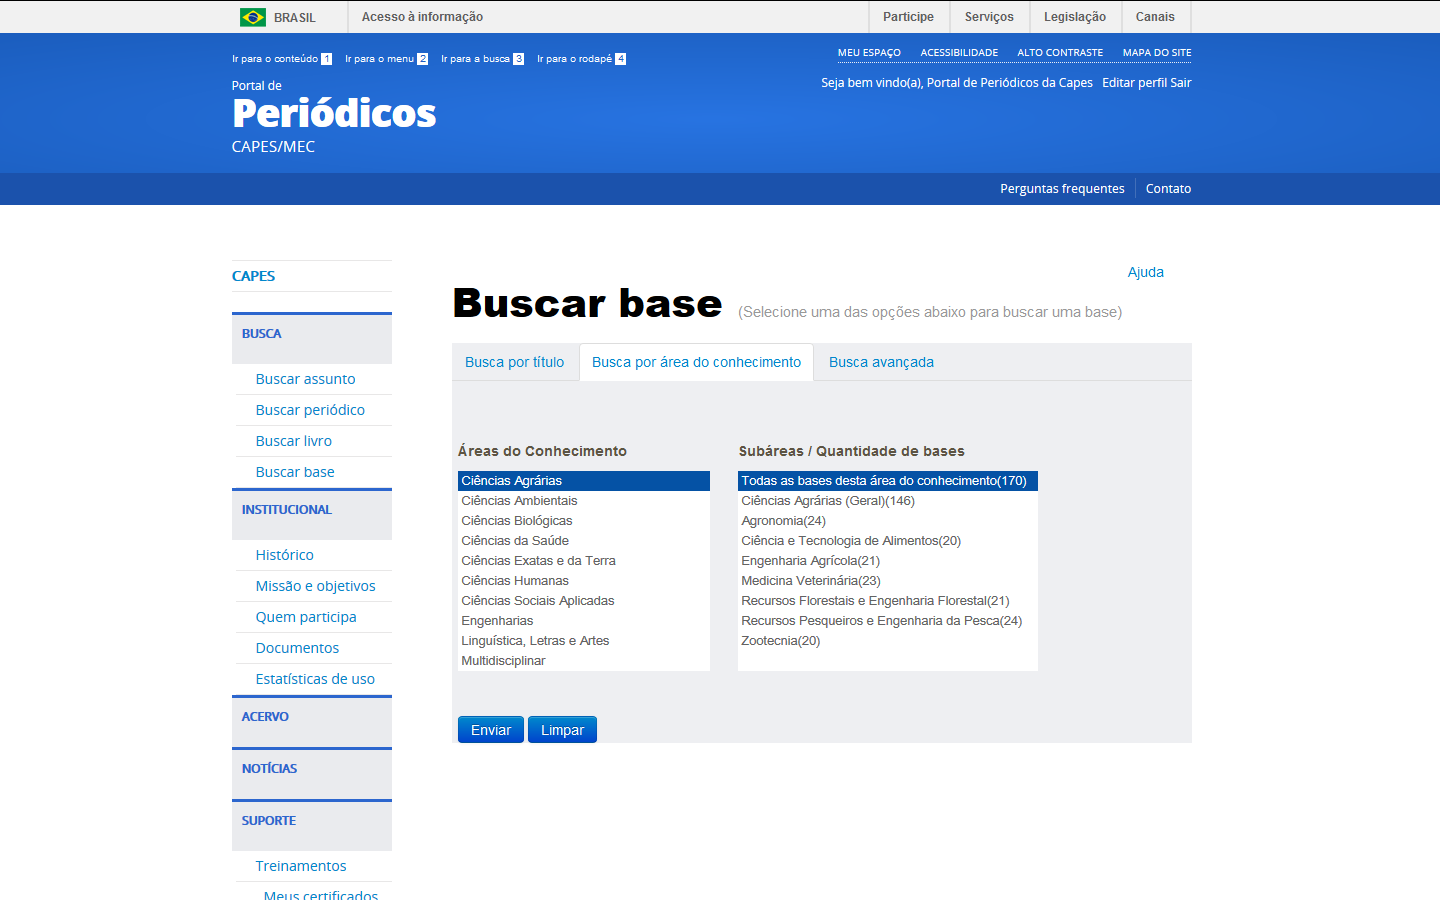This screenshot has height=900, width=1440.
Task: Open MEU ESPAÇO link
Action: [869, 53]
